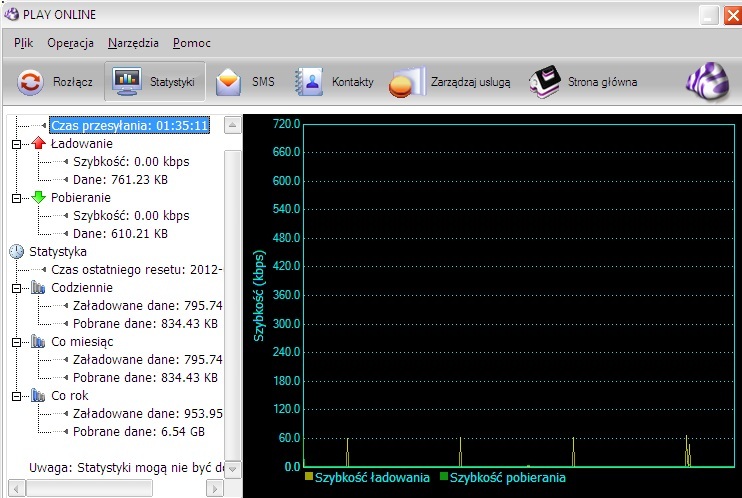Select the Co rok tree item

click(70, 395)
